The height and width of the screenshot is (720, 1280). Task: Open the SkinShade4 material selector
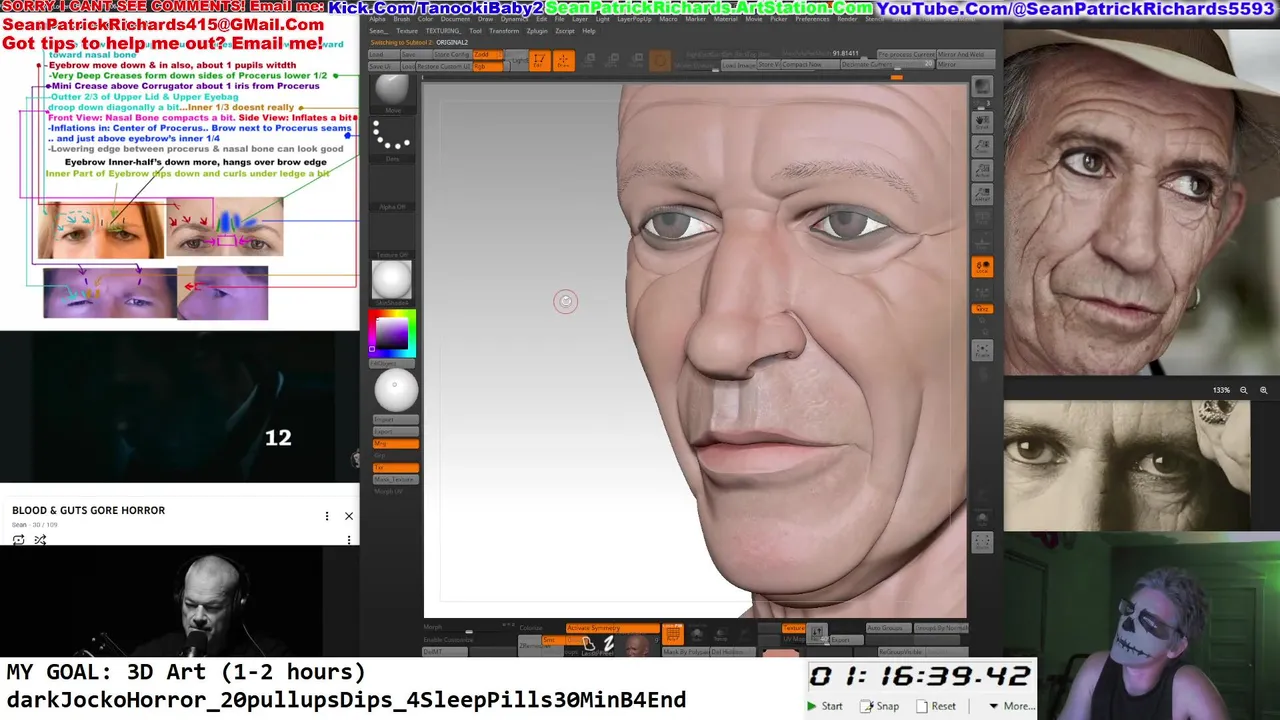[391, 283]
